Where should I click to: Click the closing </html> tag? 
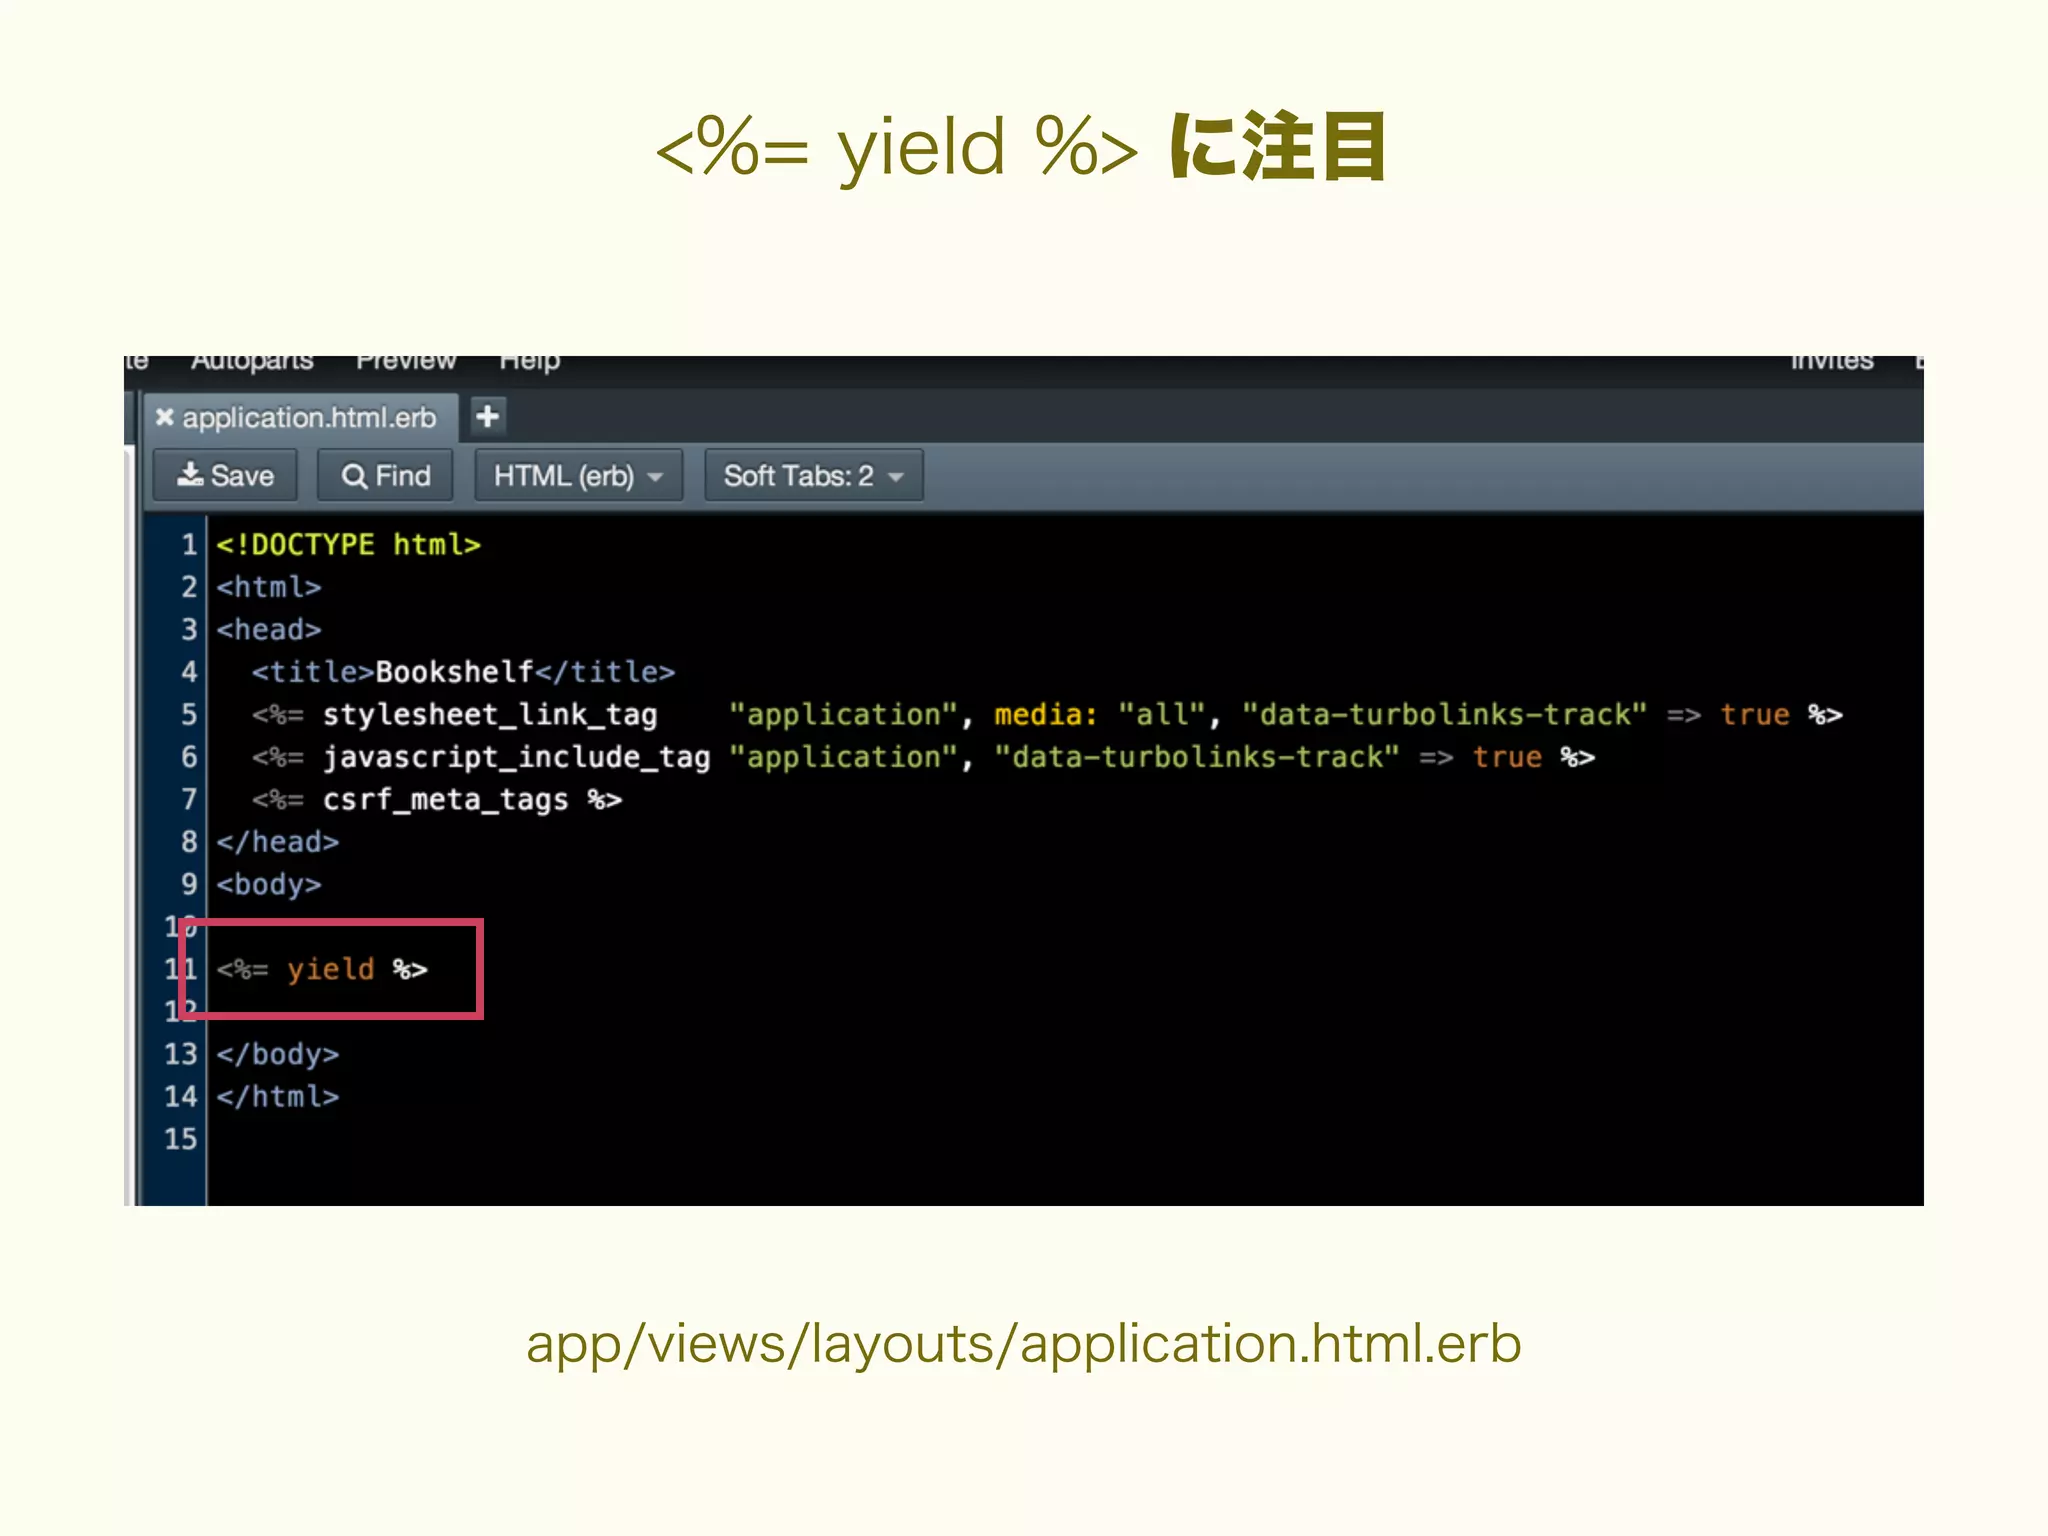pos(278,1097)
